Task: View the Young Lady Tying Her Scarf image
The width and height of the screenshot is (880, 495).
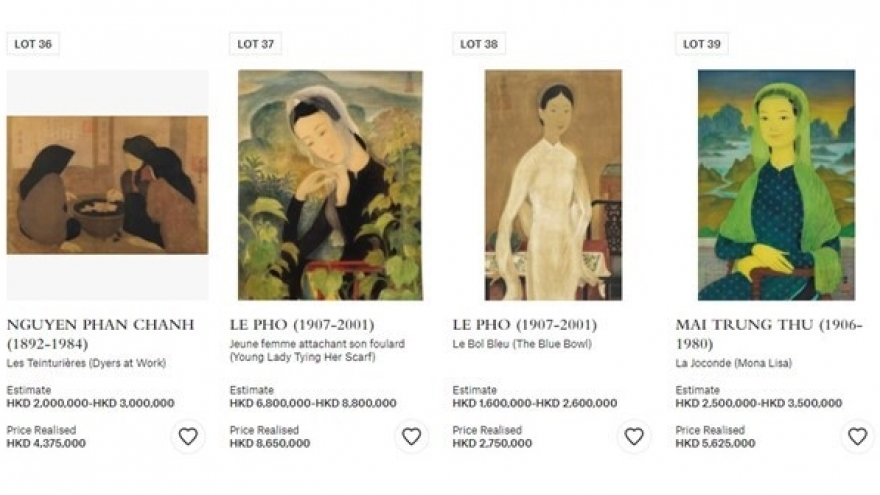Action: pos(330,185)
